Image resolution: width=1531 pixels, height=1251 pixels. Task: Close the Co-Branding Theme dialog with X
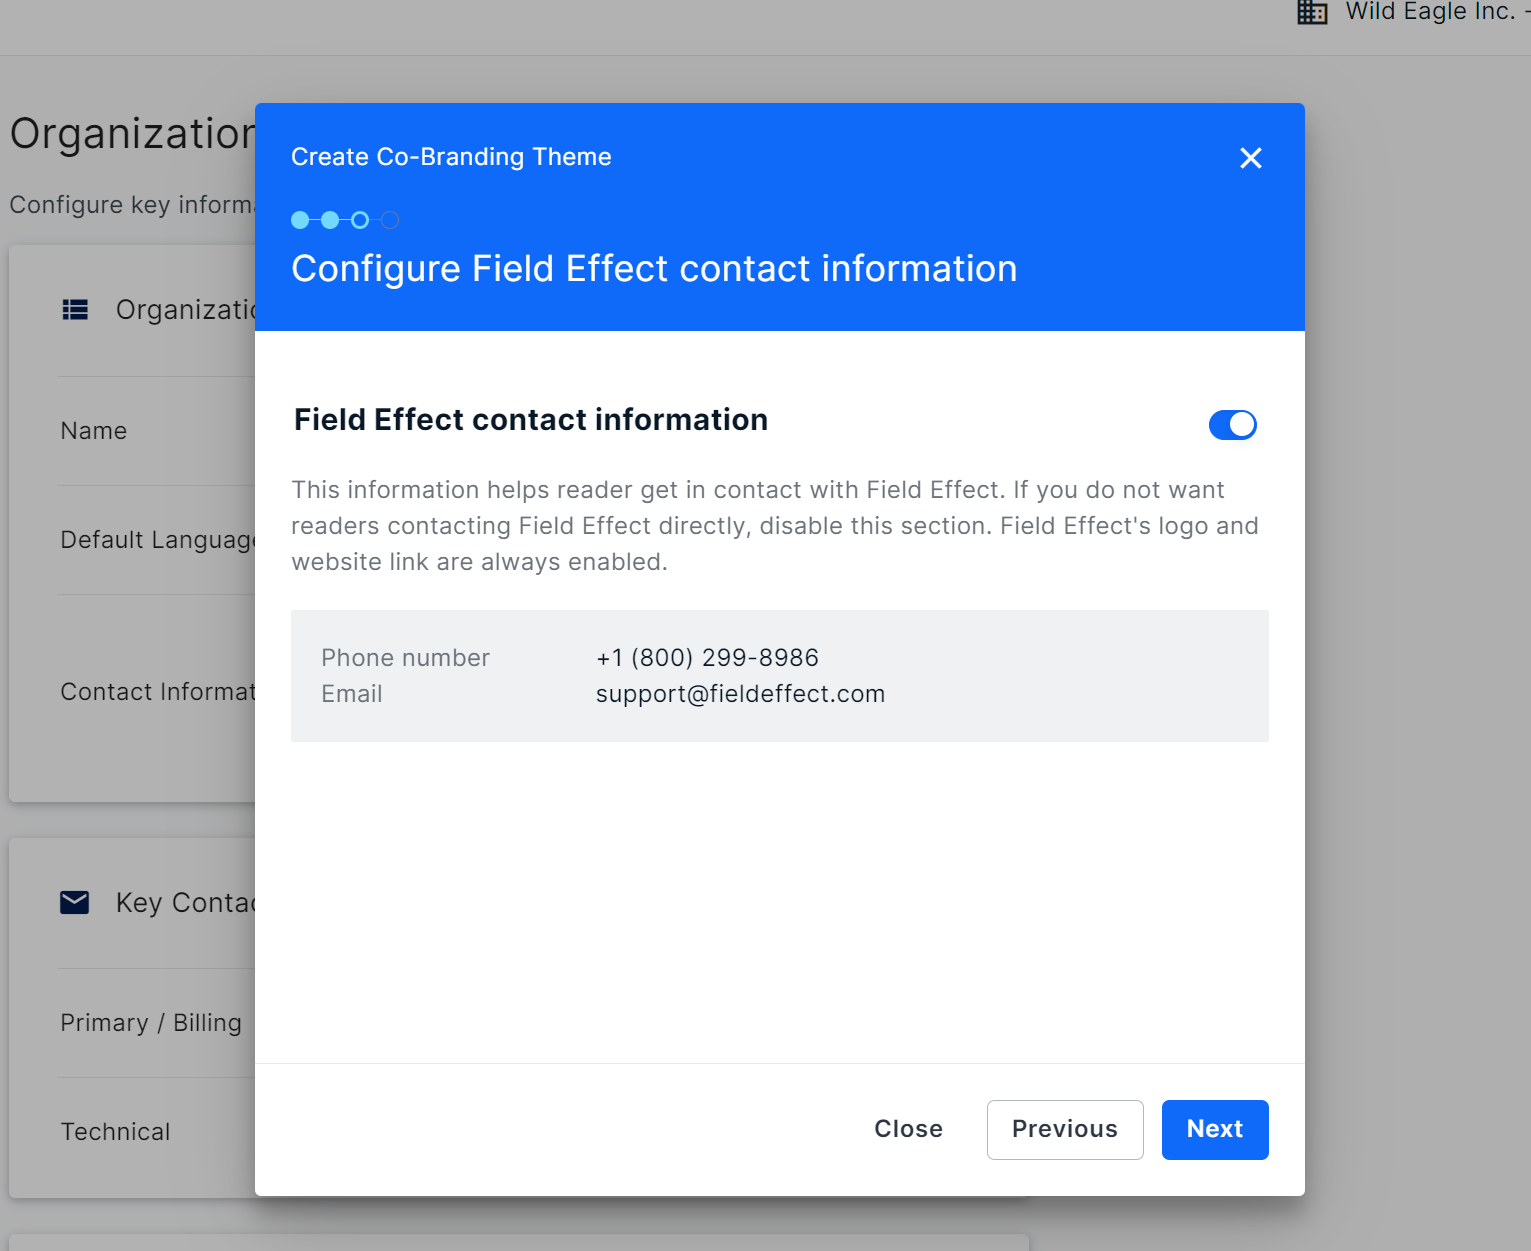pos(1250,158)
